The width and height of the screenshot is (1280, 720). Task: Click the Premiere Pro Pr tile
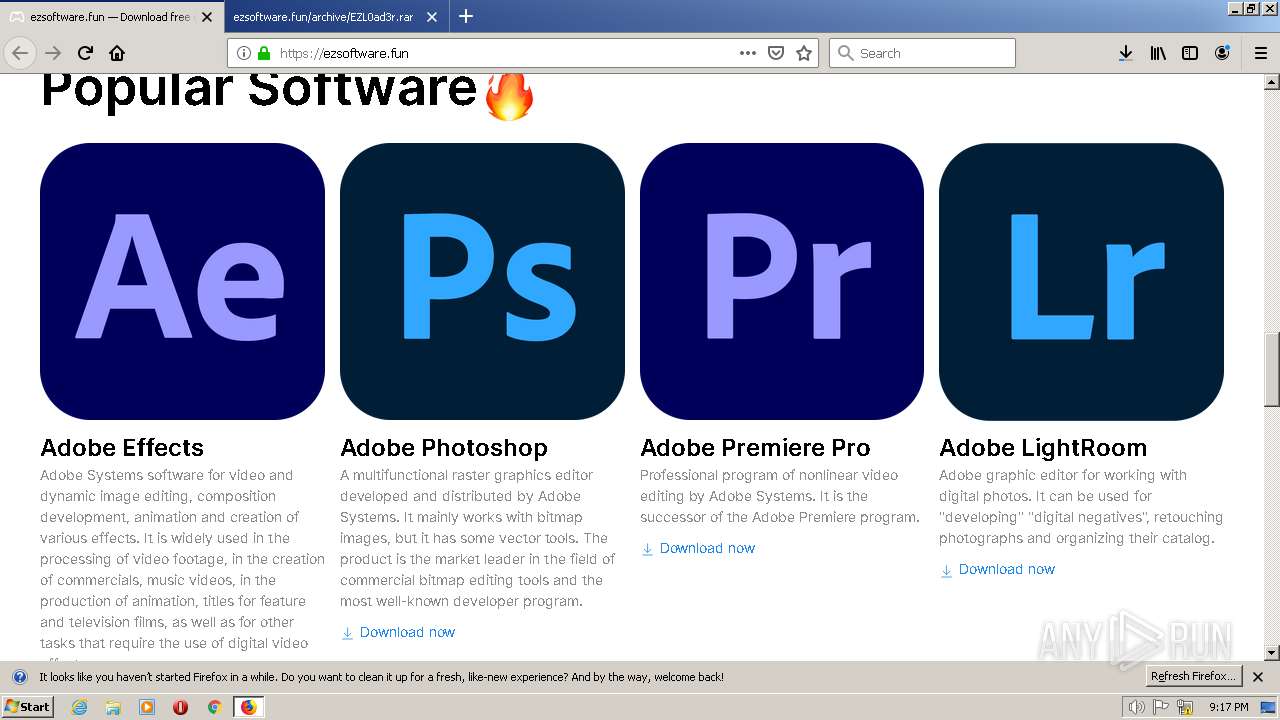click(782, 281)
